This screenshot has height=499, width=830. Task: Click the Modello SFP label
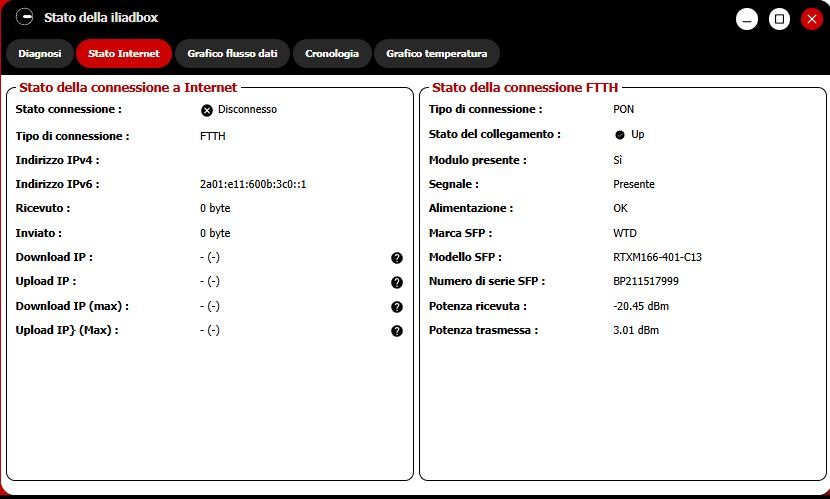tap(465, 257)
